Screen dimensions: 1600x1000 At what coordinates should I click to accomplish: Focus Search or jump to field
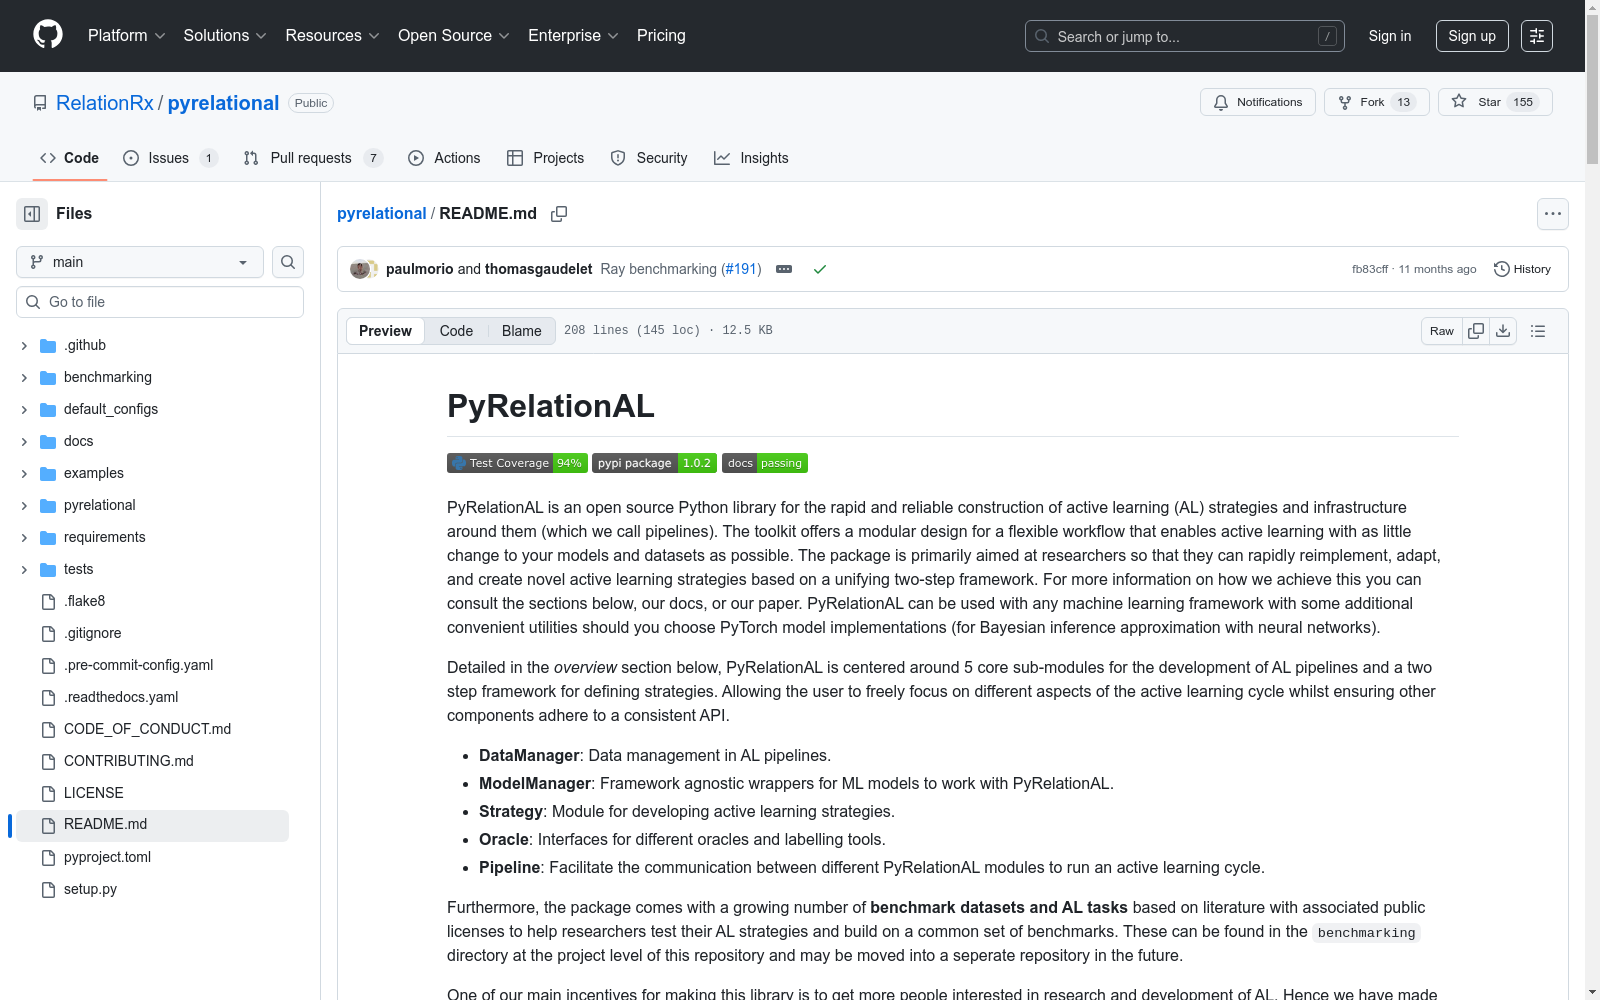coord(1185,36)
